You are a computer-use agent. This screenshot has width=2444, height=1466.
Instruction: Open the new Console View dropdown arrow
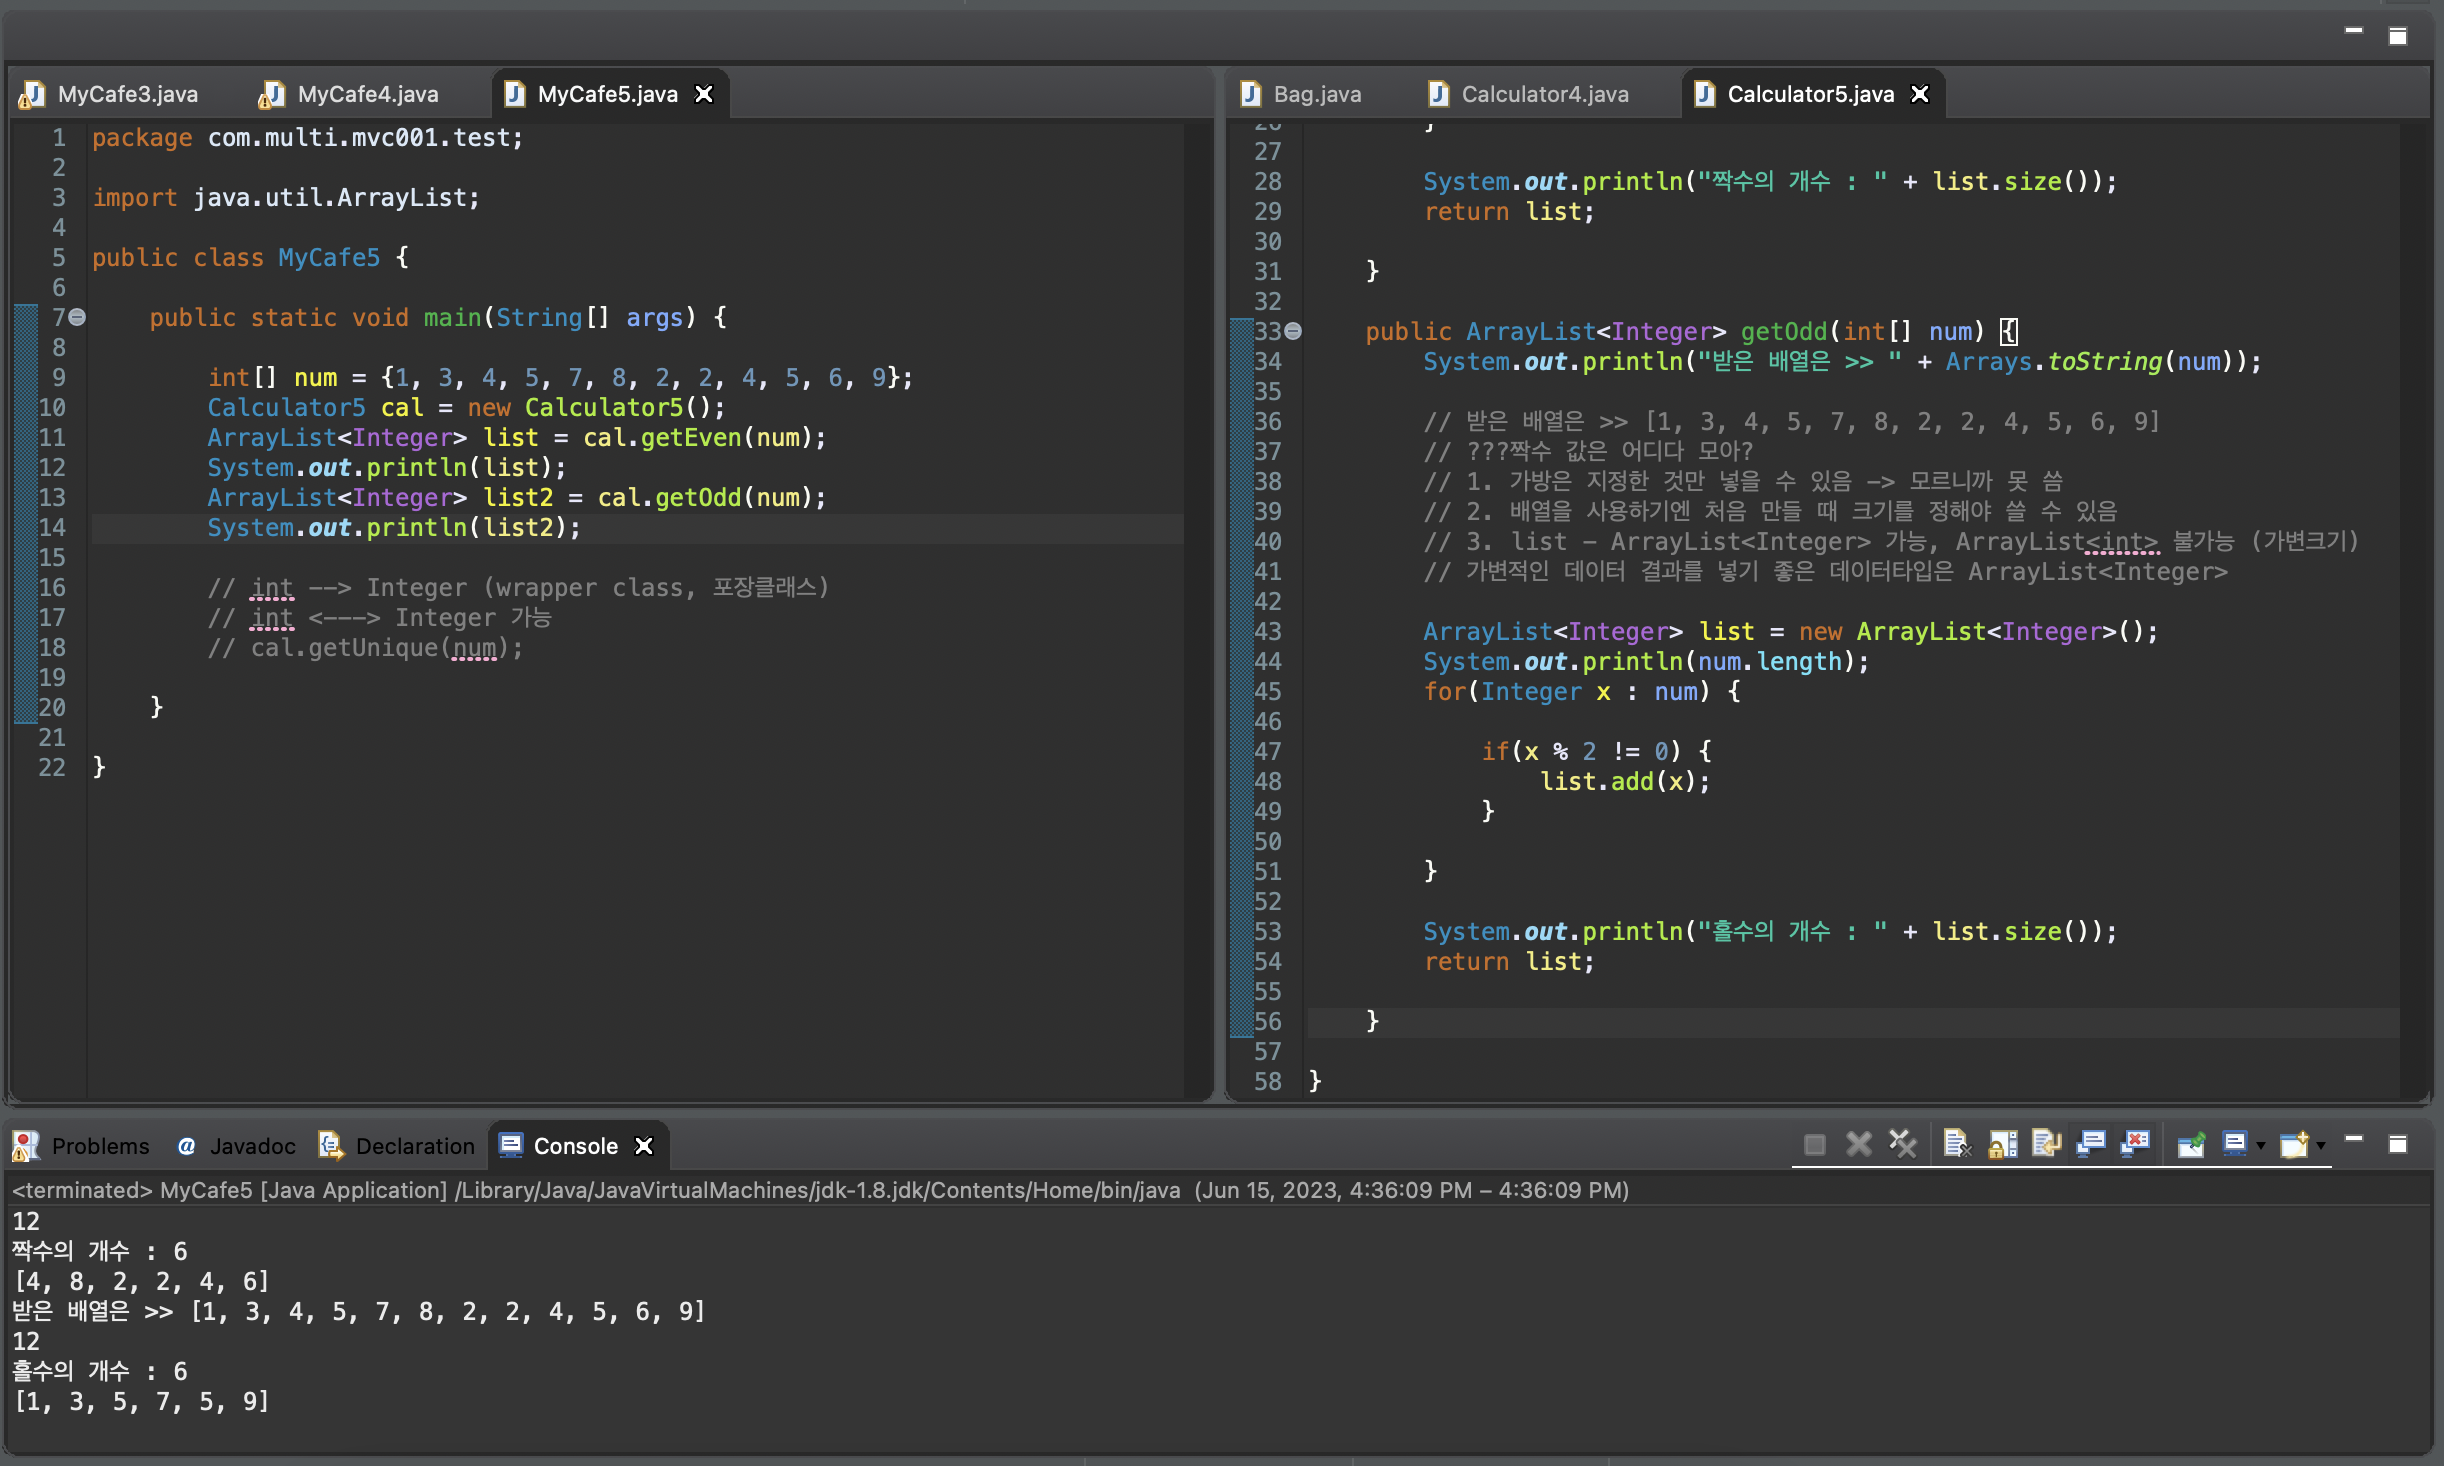(x=2321, y=1146)
